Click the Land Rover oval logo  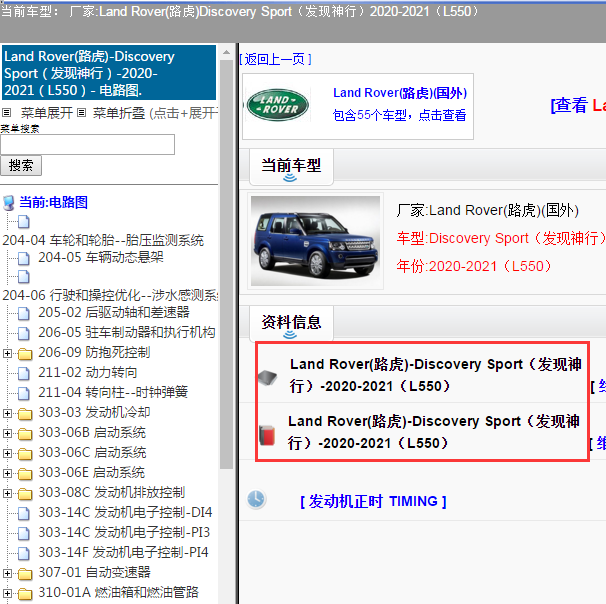277,105
